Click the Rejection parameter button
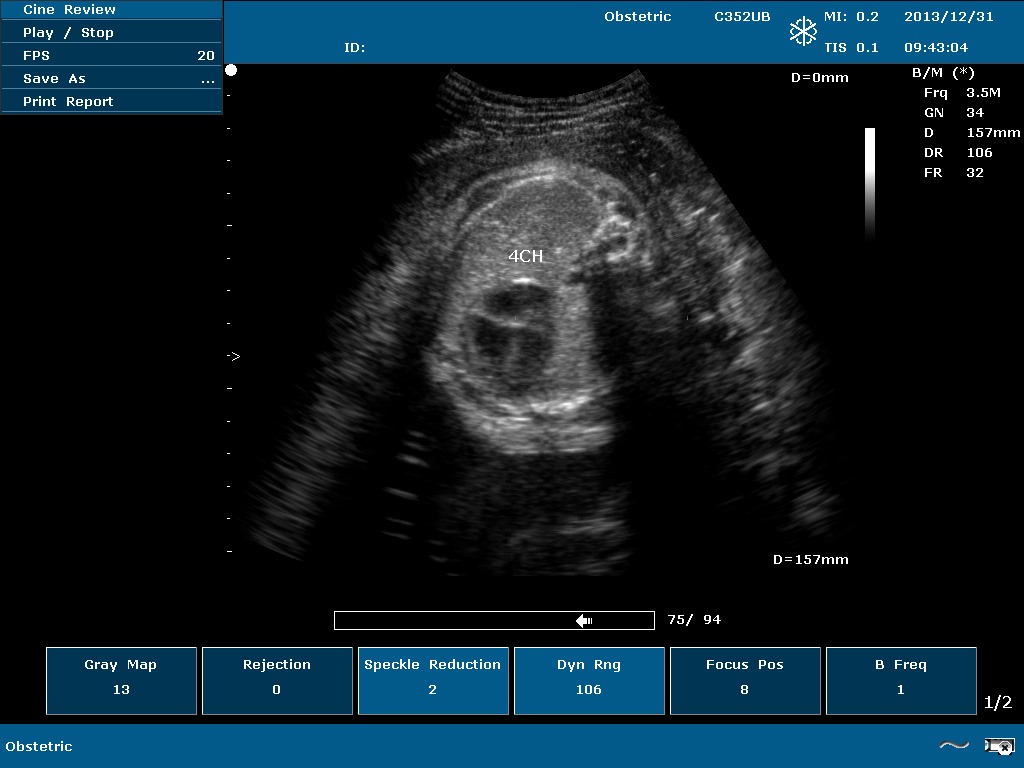1024x768 pixels. (x=277, y=681)
